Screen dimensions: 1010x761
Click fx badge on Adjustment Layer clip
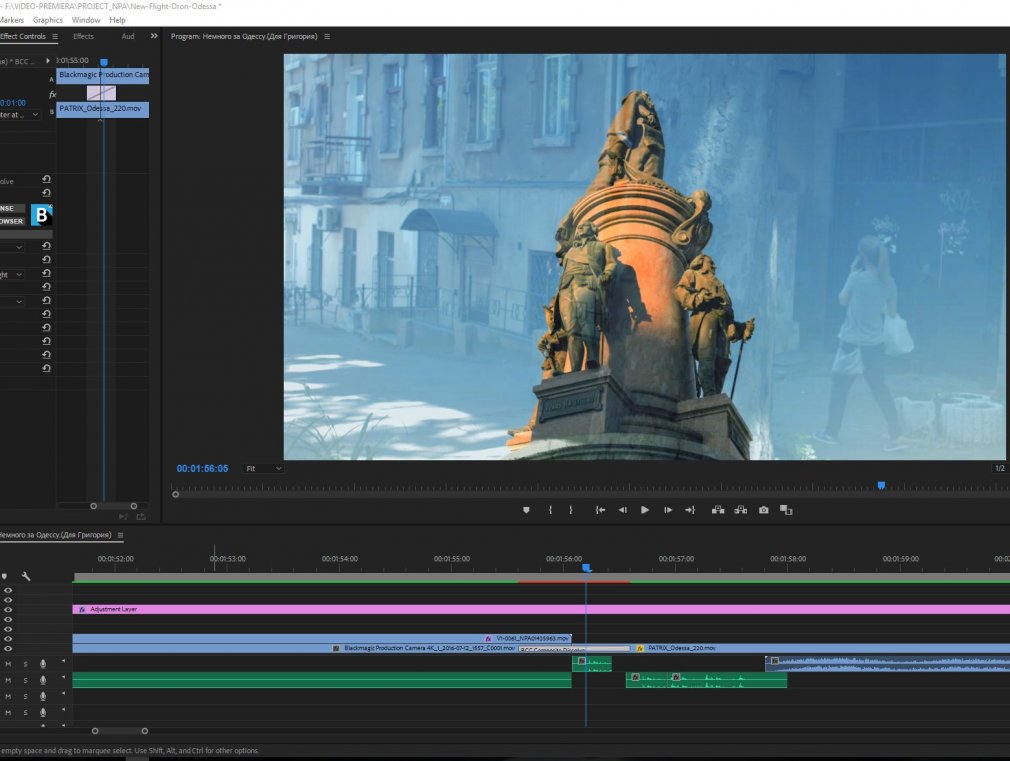(82, 609)
